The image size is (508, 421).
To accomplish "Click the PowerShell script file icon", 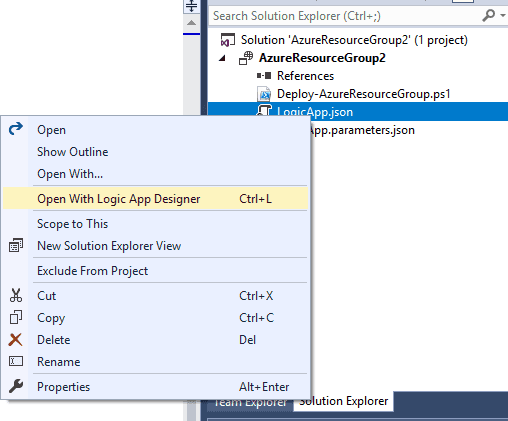I will point(264,94).
